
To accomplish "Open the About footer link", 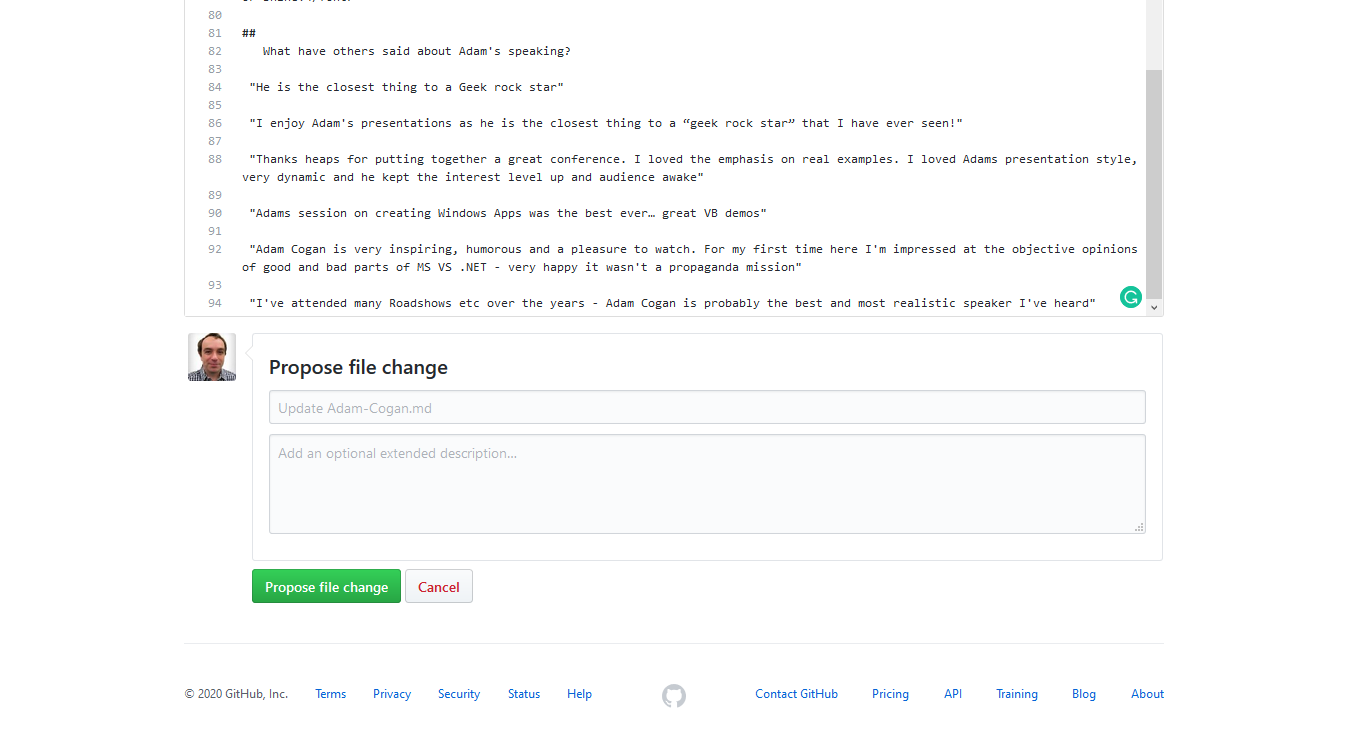I will (x=1147, y=694).
